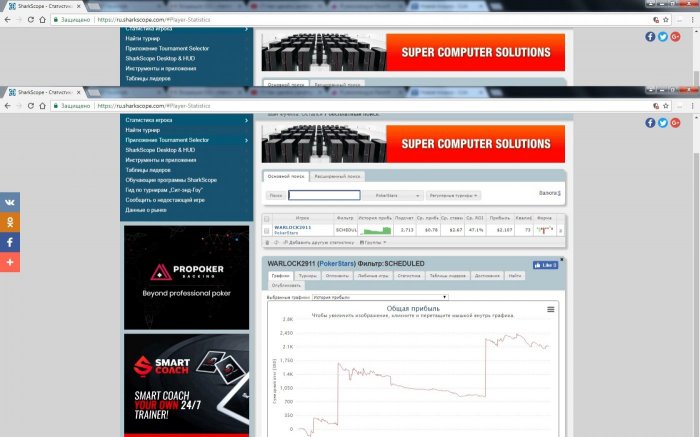Click the Facebook Like button
This screenshot has width=700, height=437.
545,265
